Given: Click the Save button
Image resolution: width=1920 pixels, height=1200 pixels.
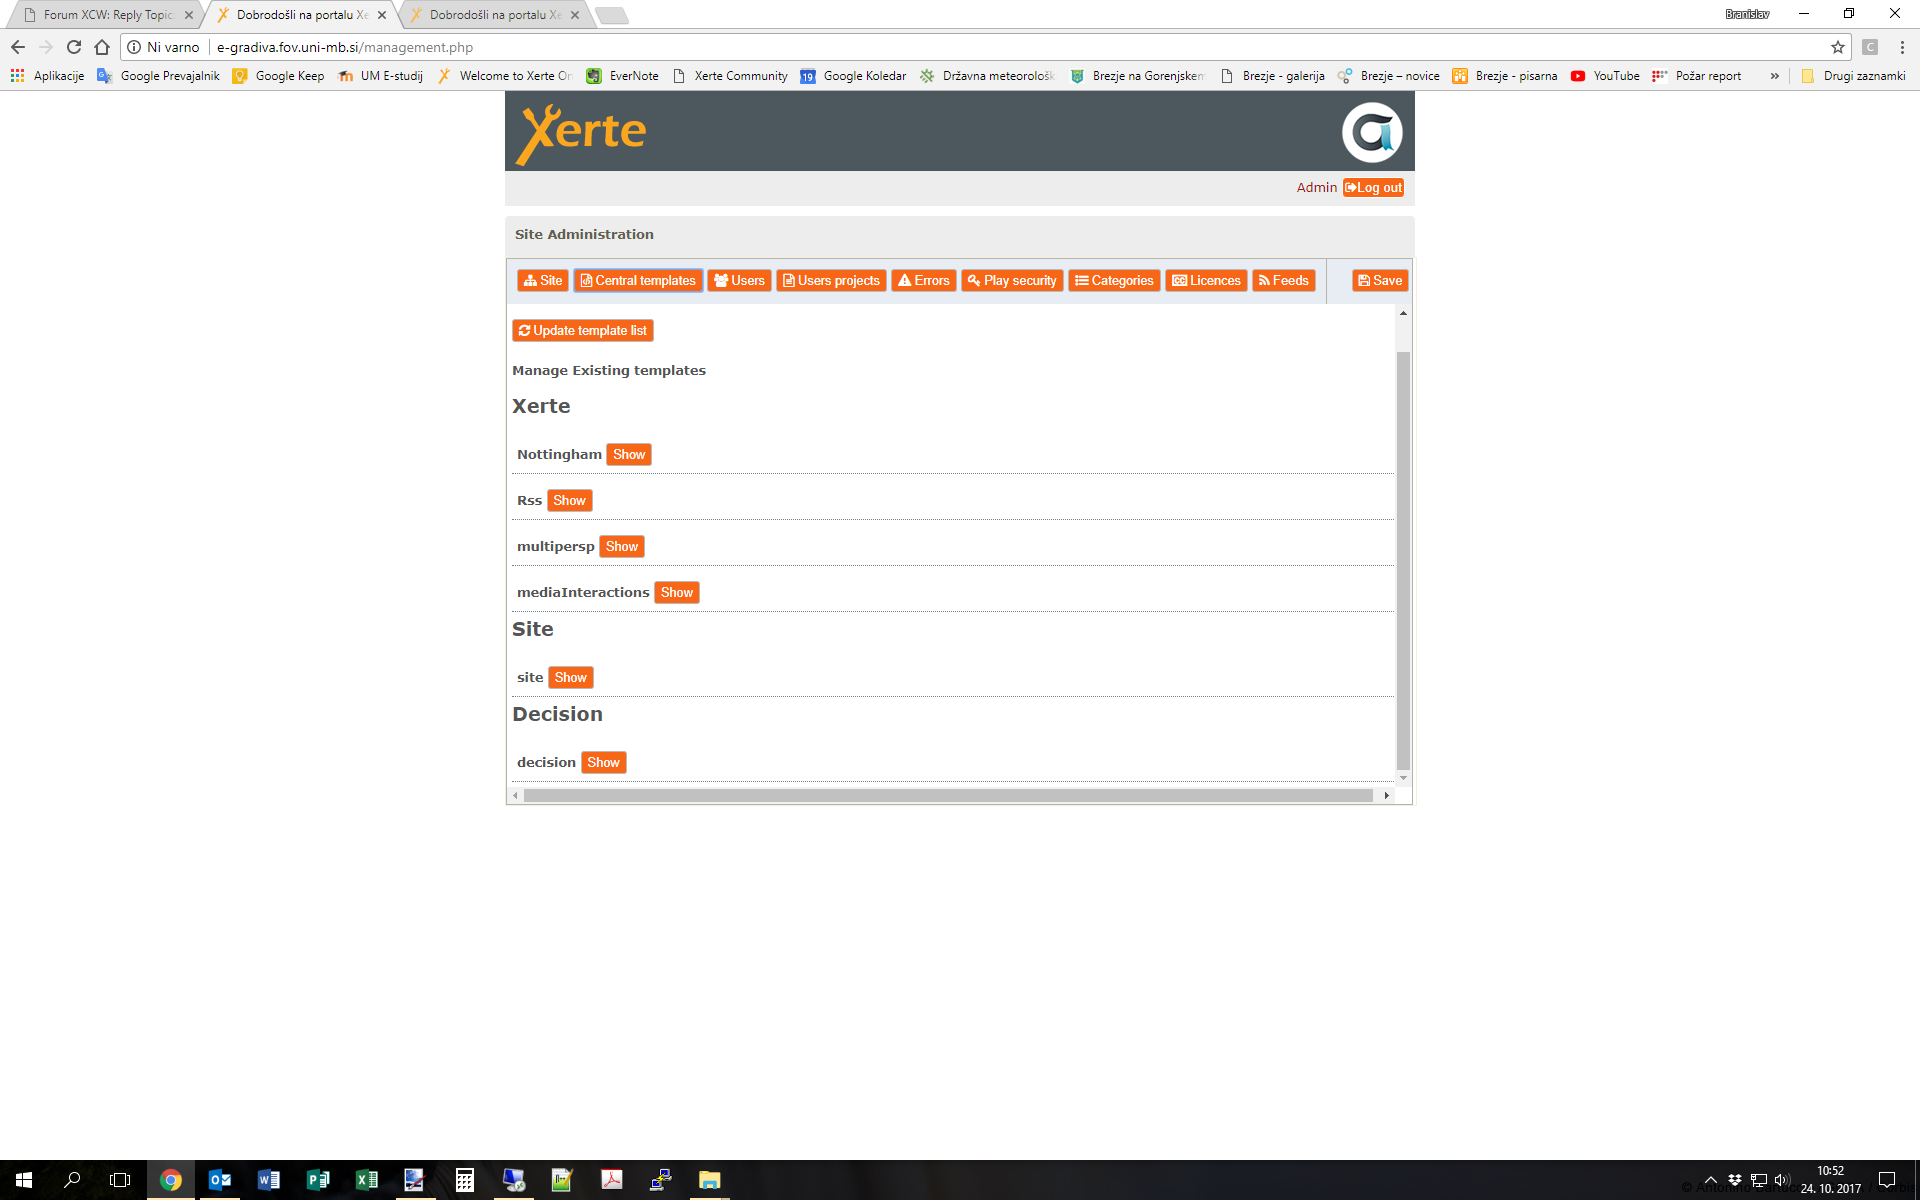Looking at the screenshot, I should [1380, 281].
